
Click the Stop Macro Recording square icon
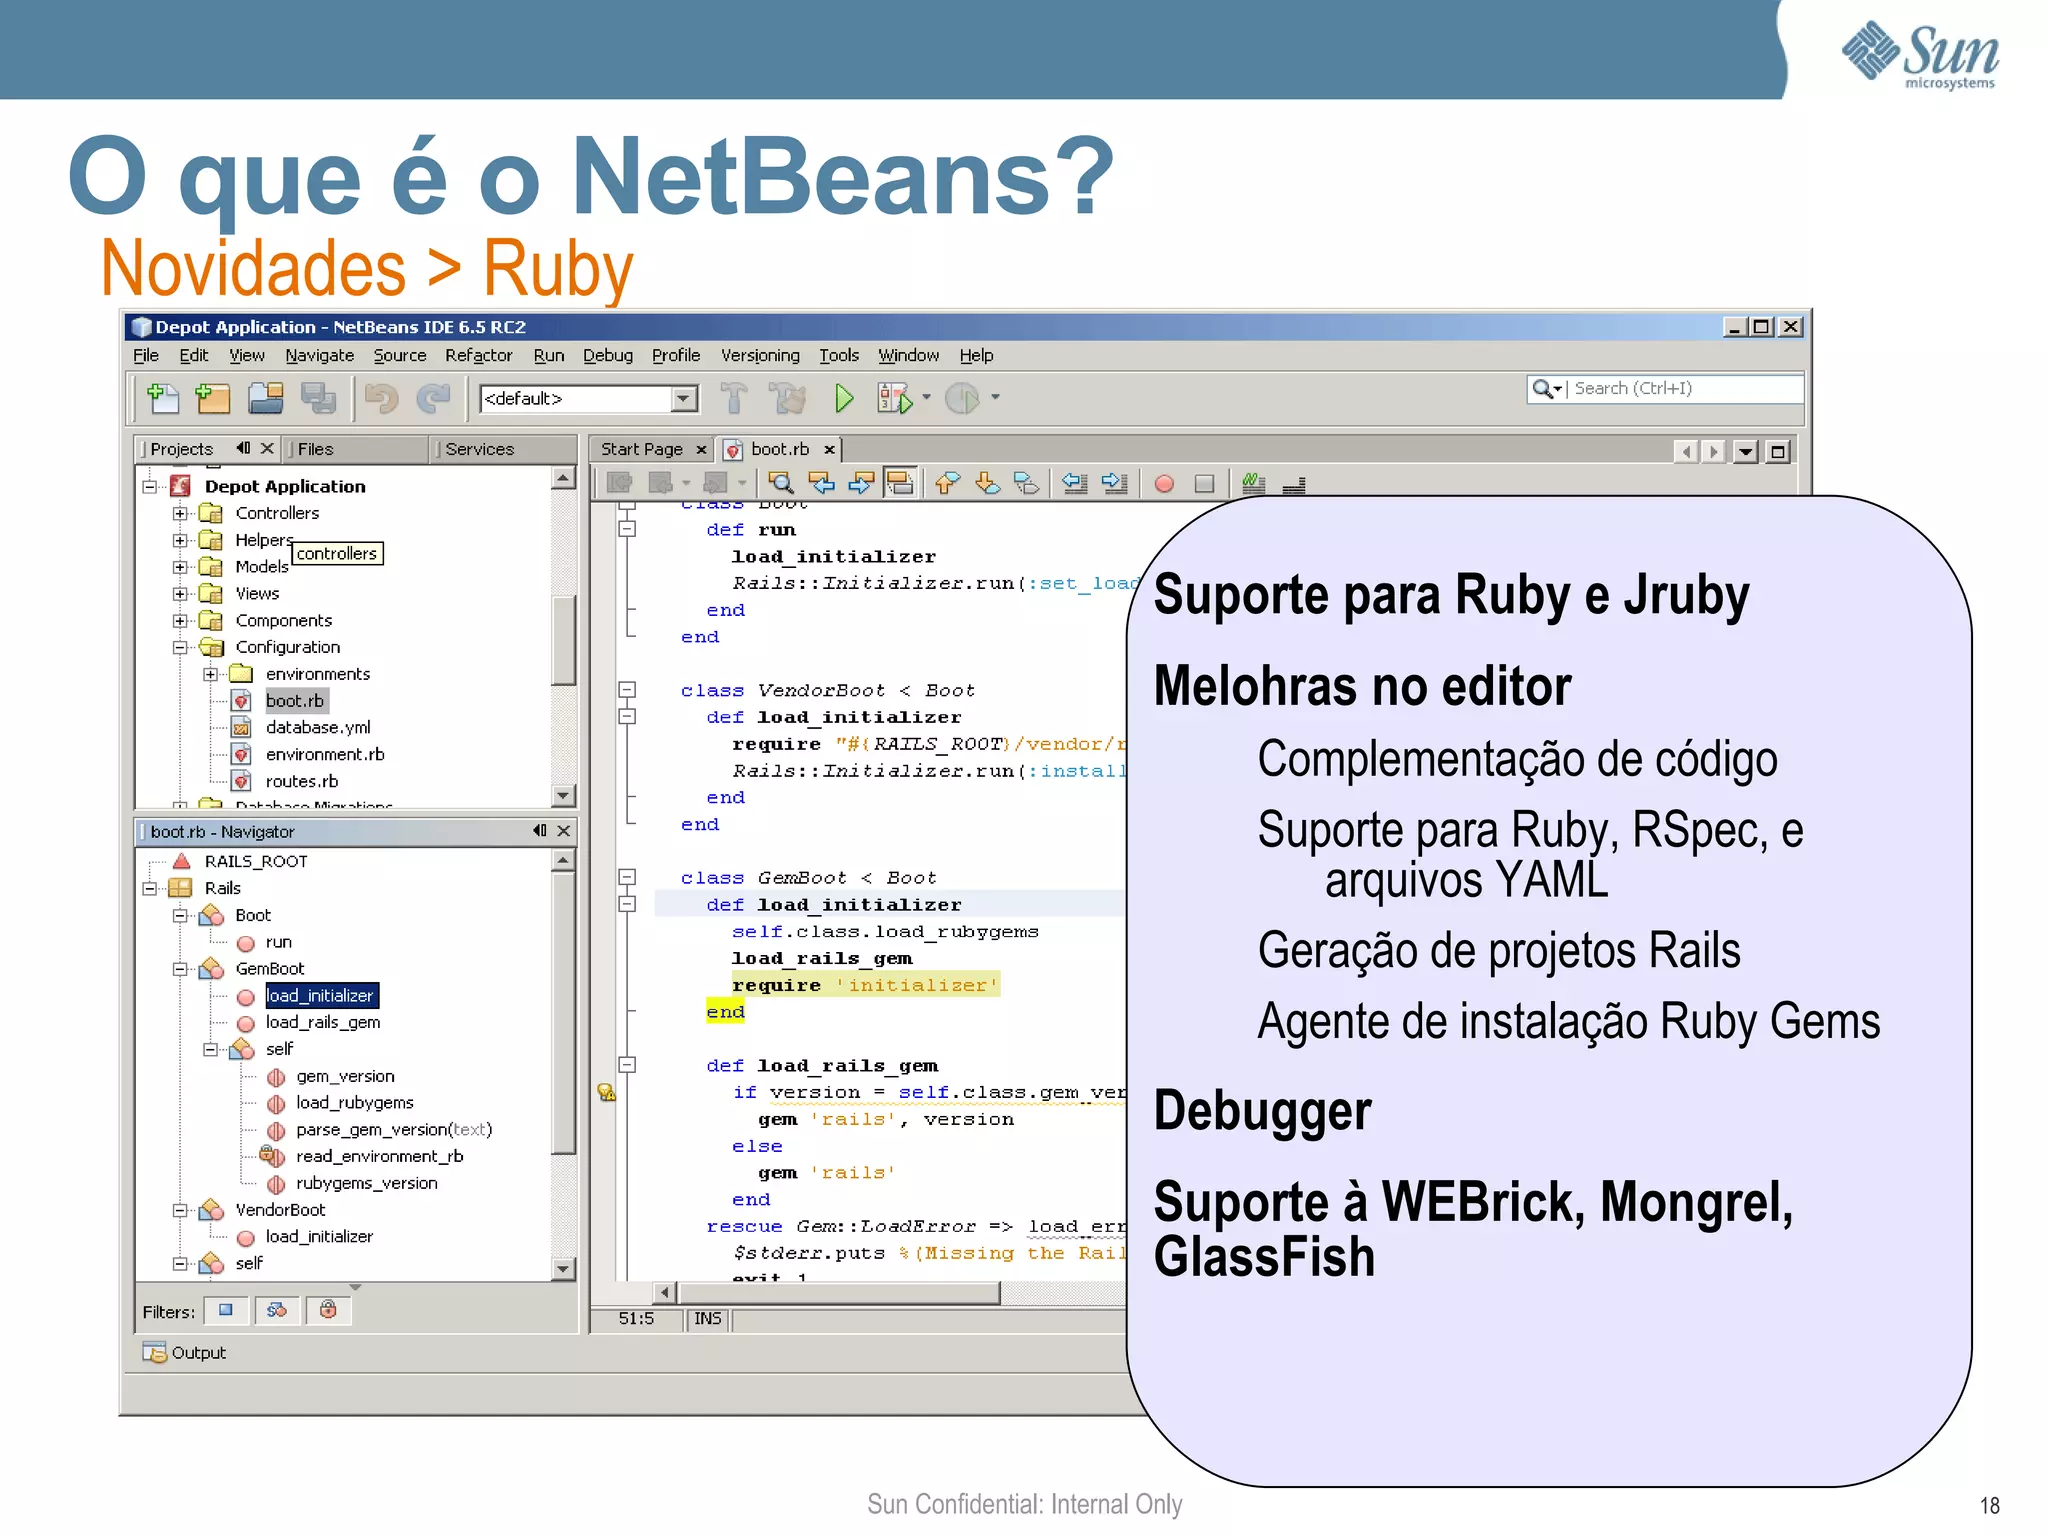pos(1205,484)
